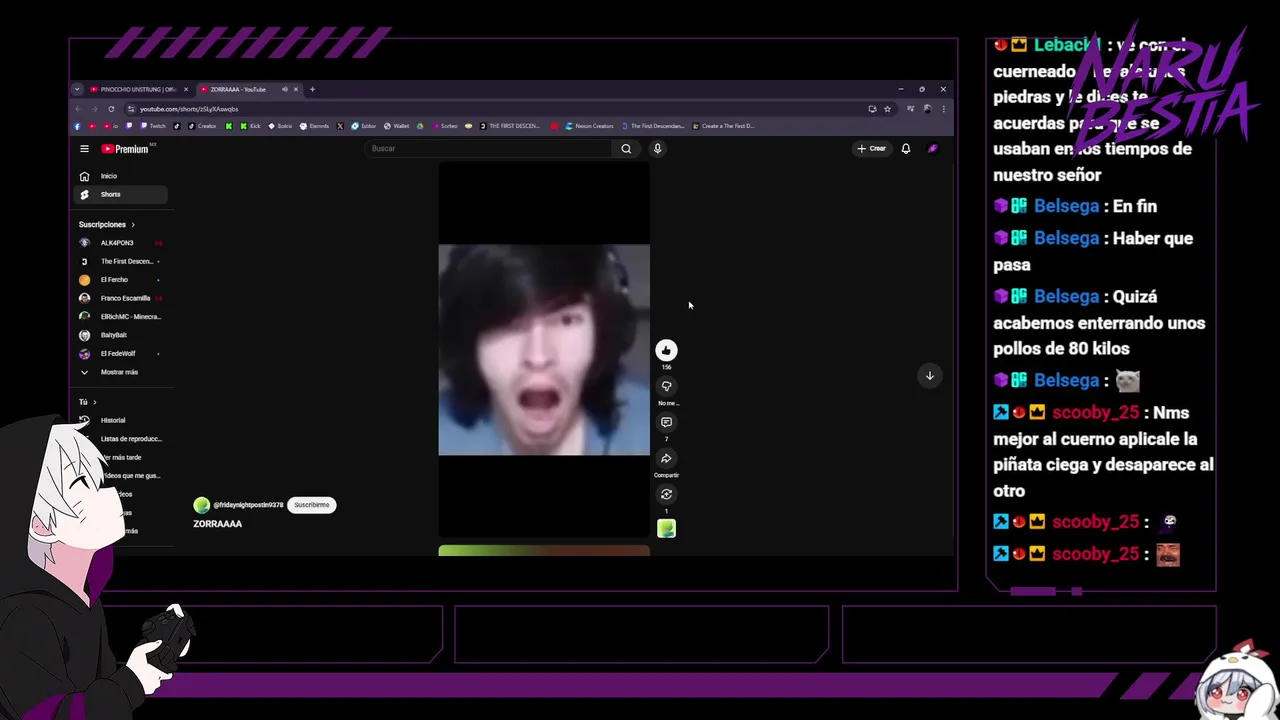Open site information icon in address bar
Screen dimensions: 1280x720
[x=131, y=109]
